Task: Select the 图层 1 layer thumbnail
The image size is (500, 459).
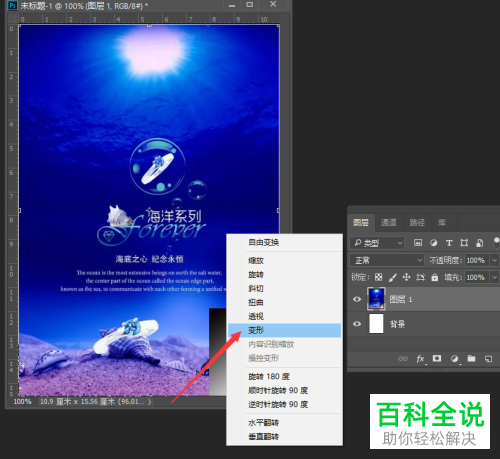Action: 376,299
